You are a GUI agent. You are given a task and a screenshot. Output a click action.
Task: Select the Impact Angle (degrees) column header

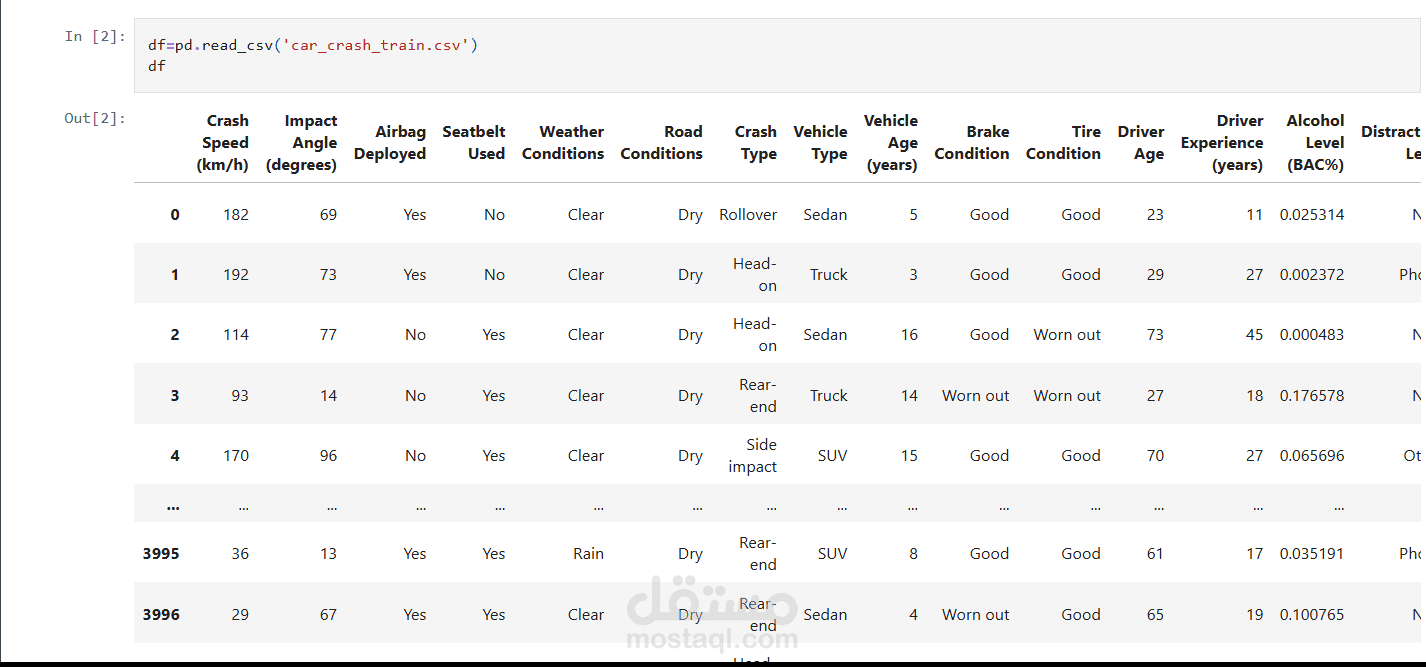(x=302, y=143)
